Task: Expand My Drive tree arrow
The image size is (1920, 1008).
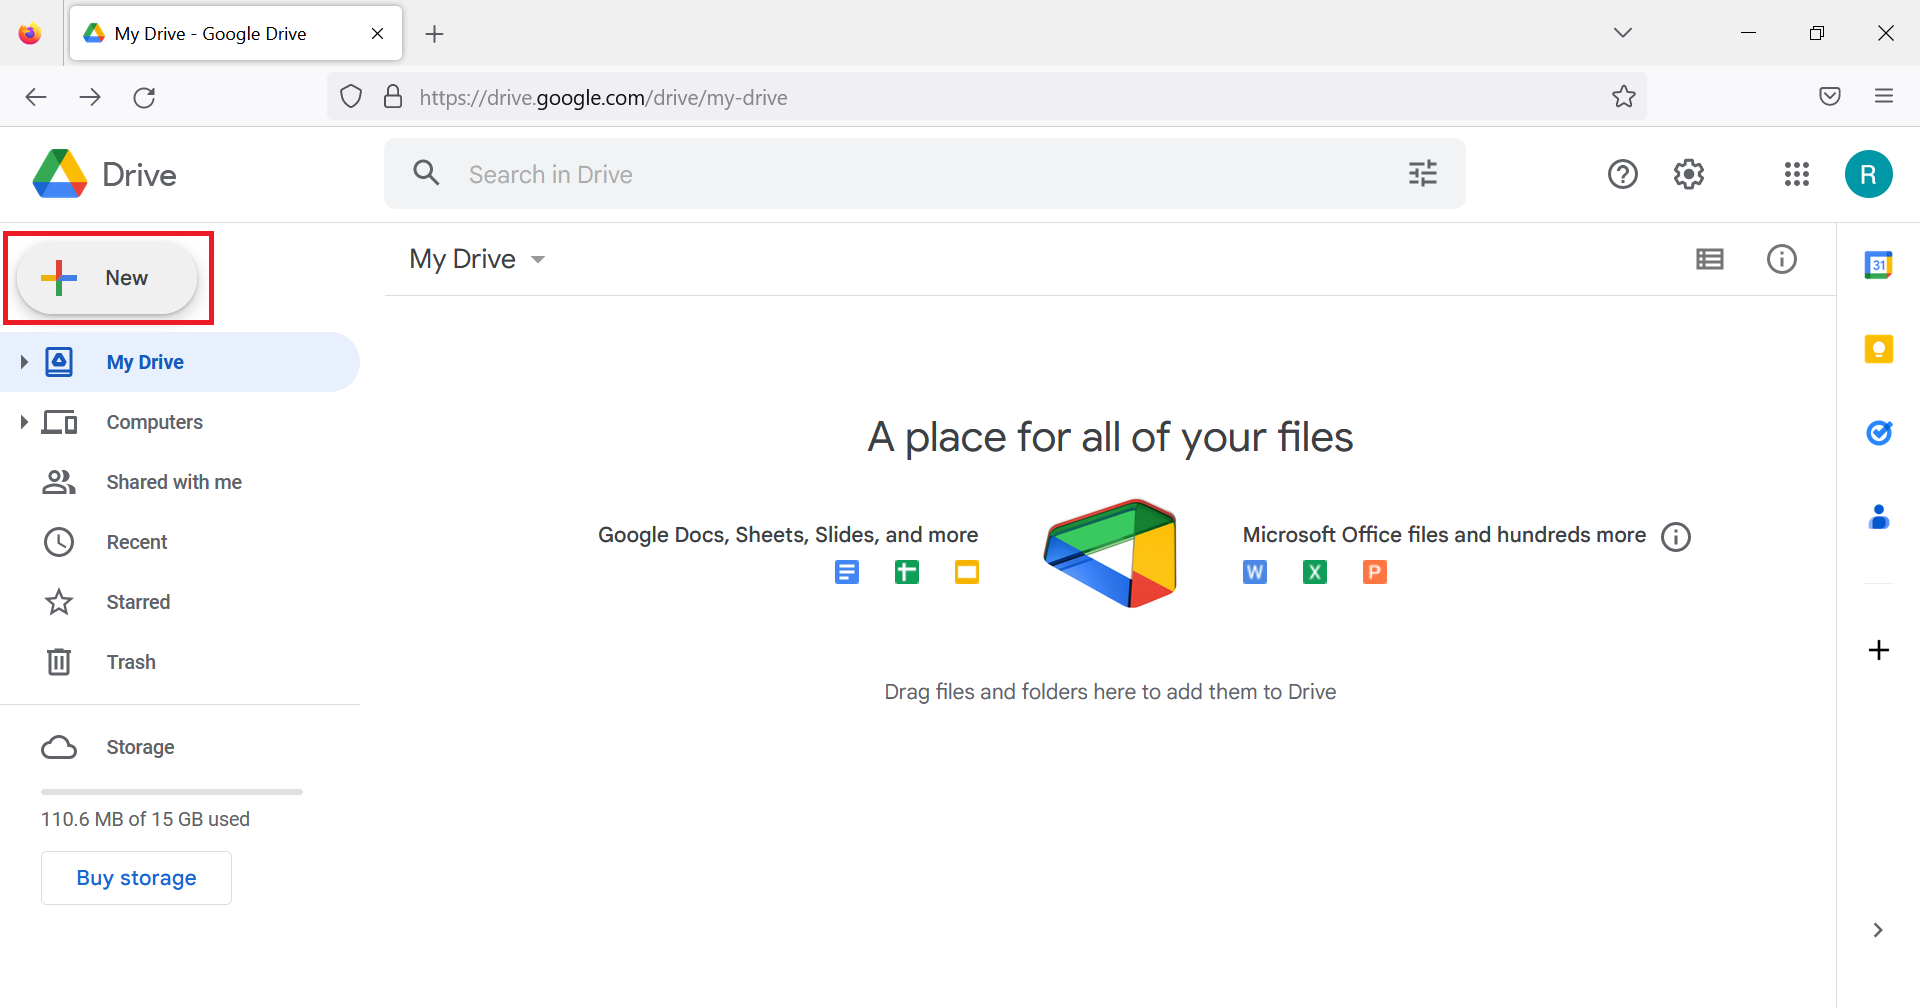Action: pyautogui.click(x=24, y=362)
